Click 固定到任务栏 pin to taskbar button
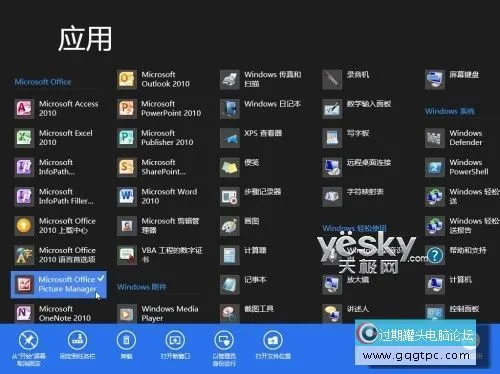Viewport: 500px width, 374px height. 77,345
